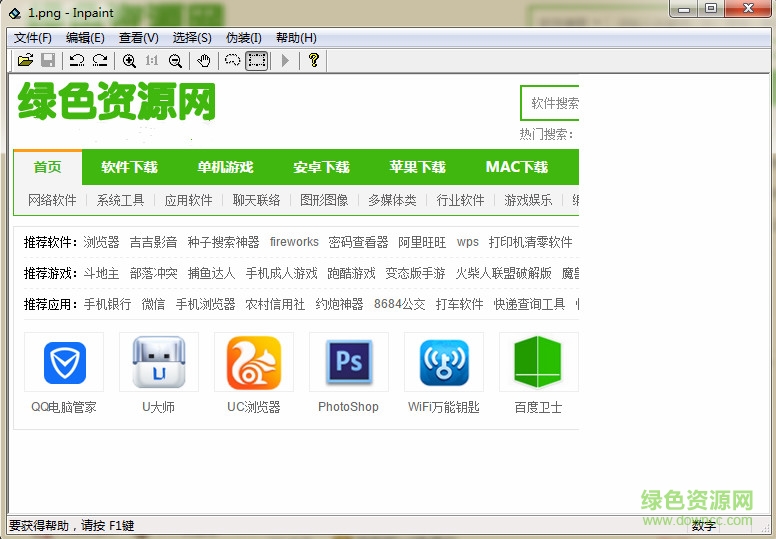The width and height of the screenshot is (776, 539).
Task: Zoom out with the magnifier minus icon
Action: click(175, 60)
